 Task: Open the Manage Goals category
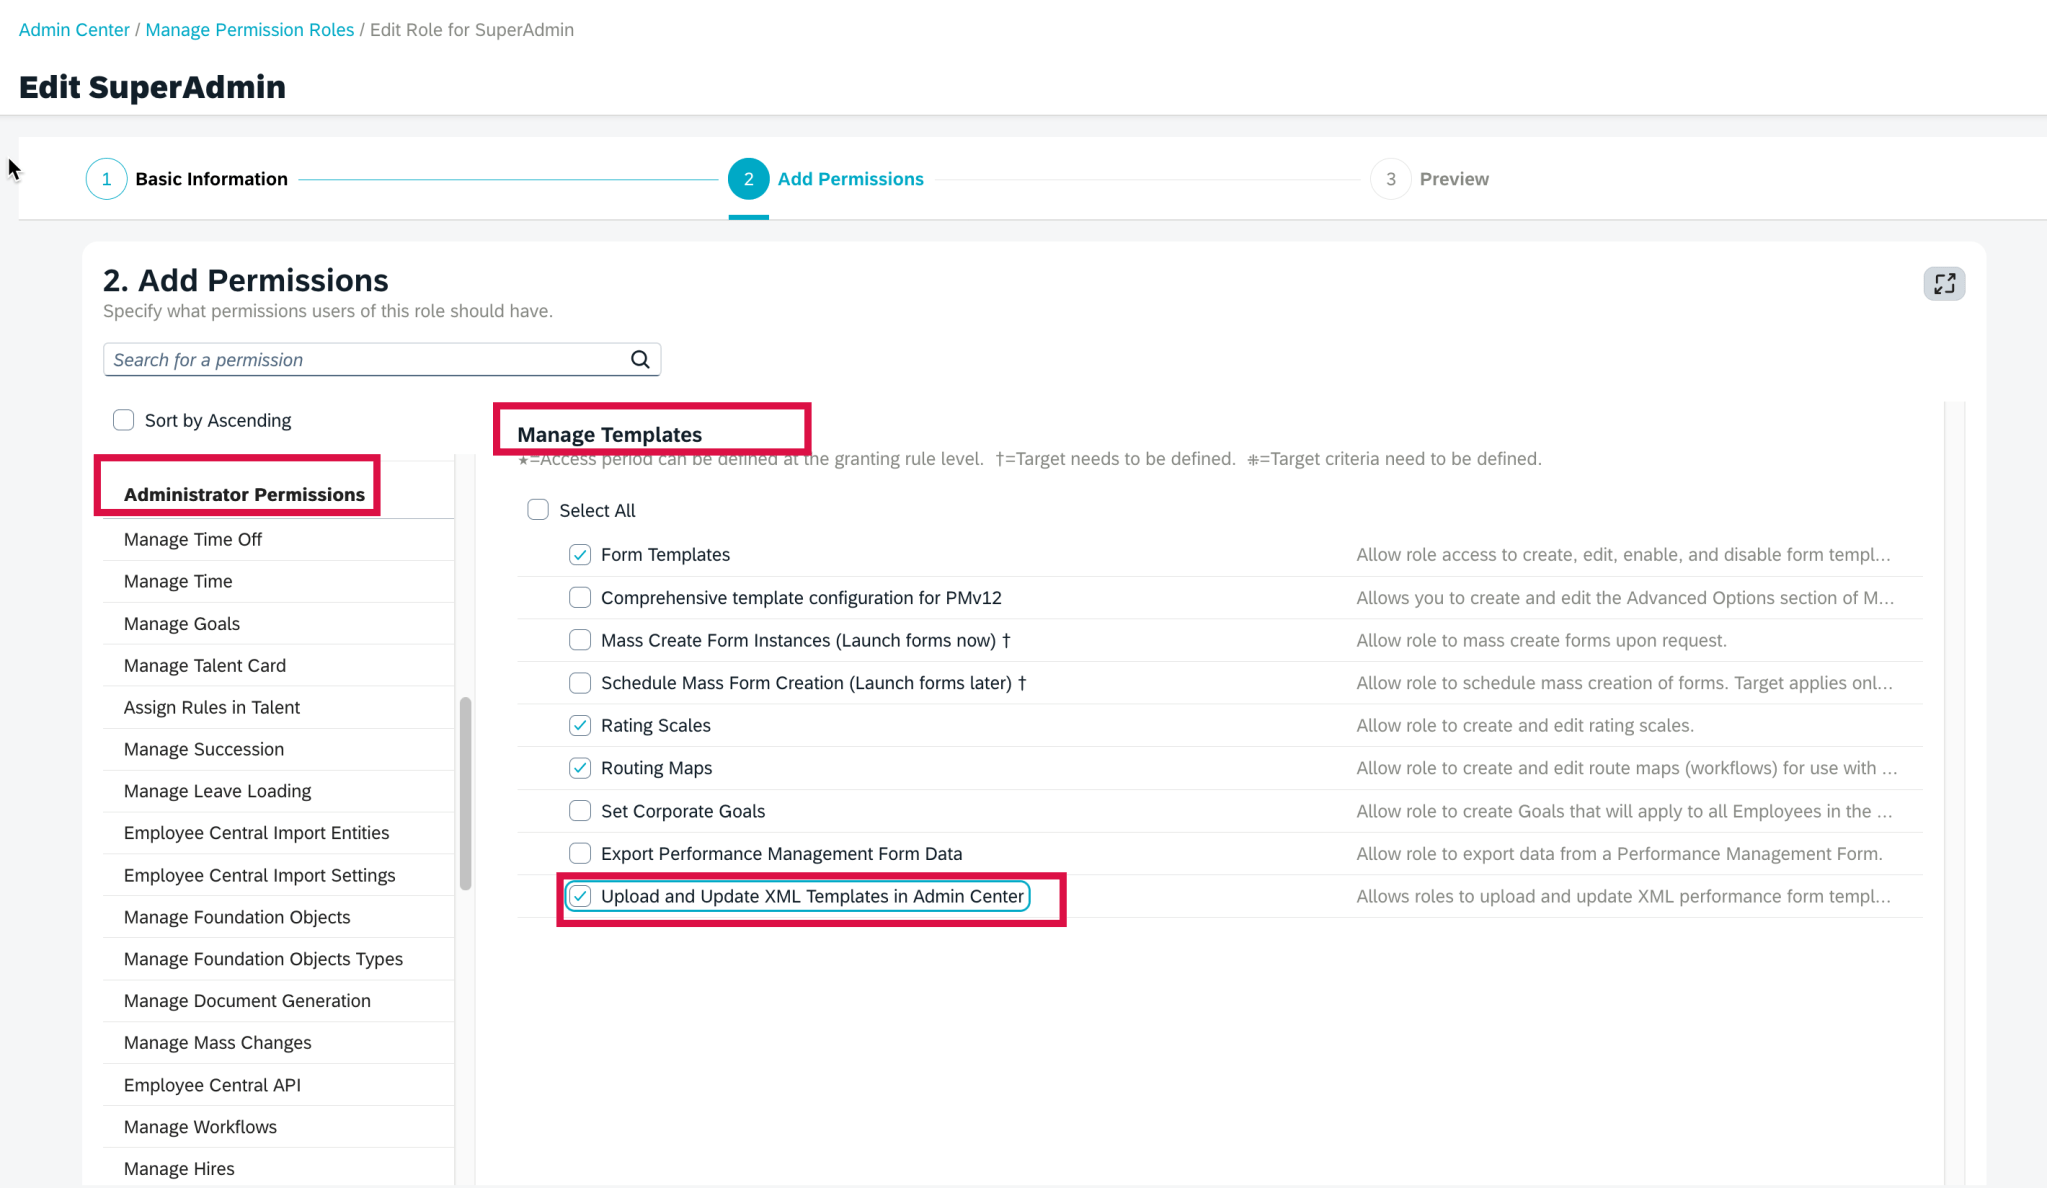pyautogui.click(x=181, y=623)
